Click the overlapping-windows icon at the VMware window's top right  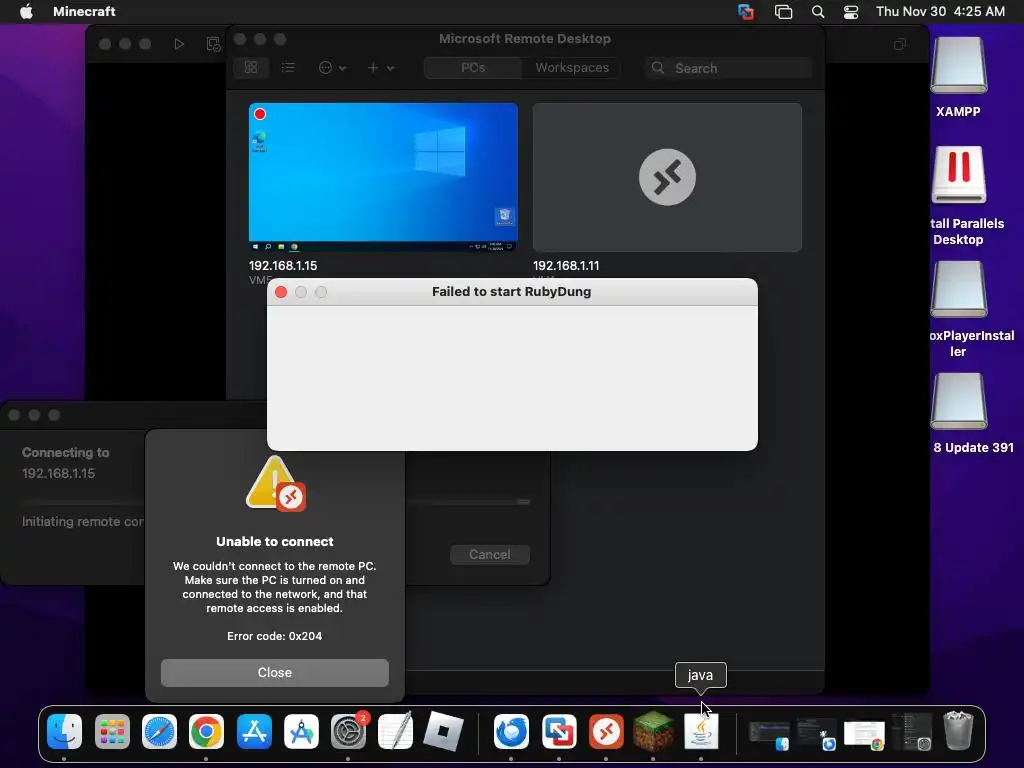pyautogui.click(x=900, y=44)
